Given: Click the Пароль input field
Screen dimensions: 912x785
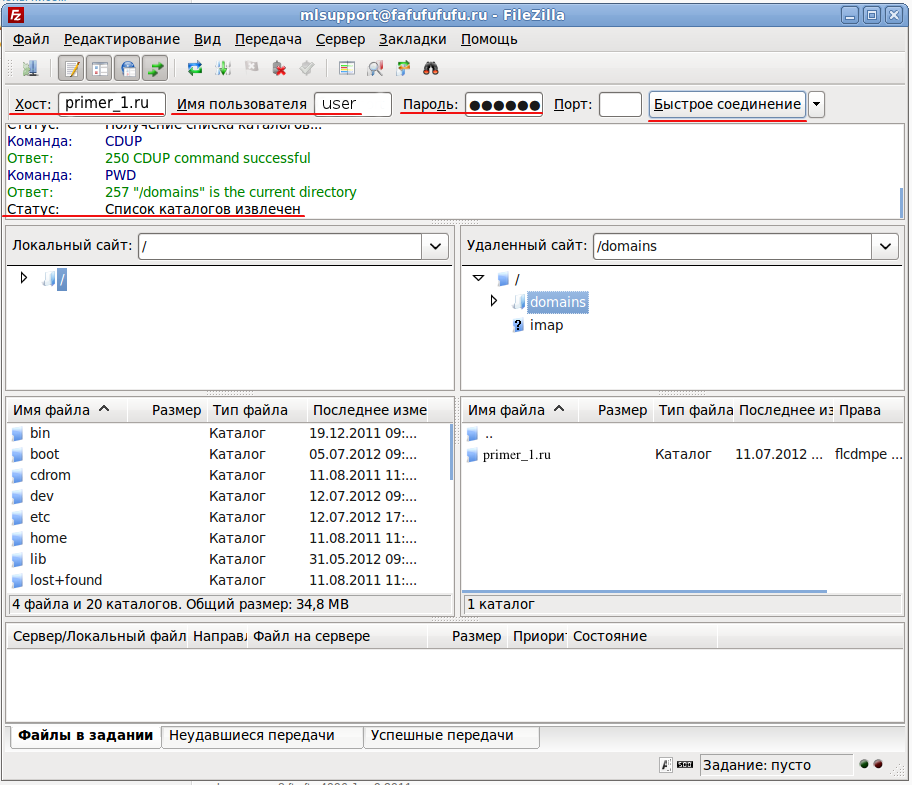Looking at the screenshot, I should pyautogui.click(x=504, y=105).
